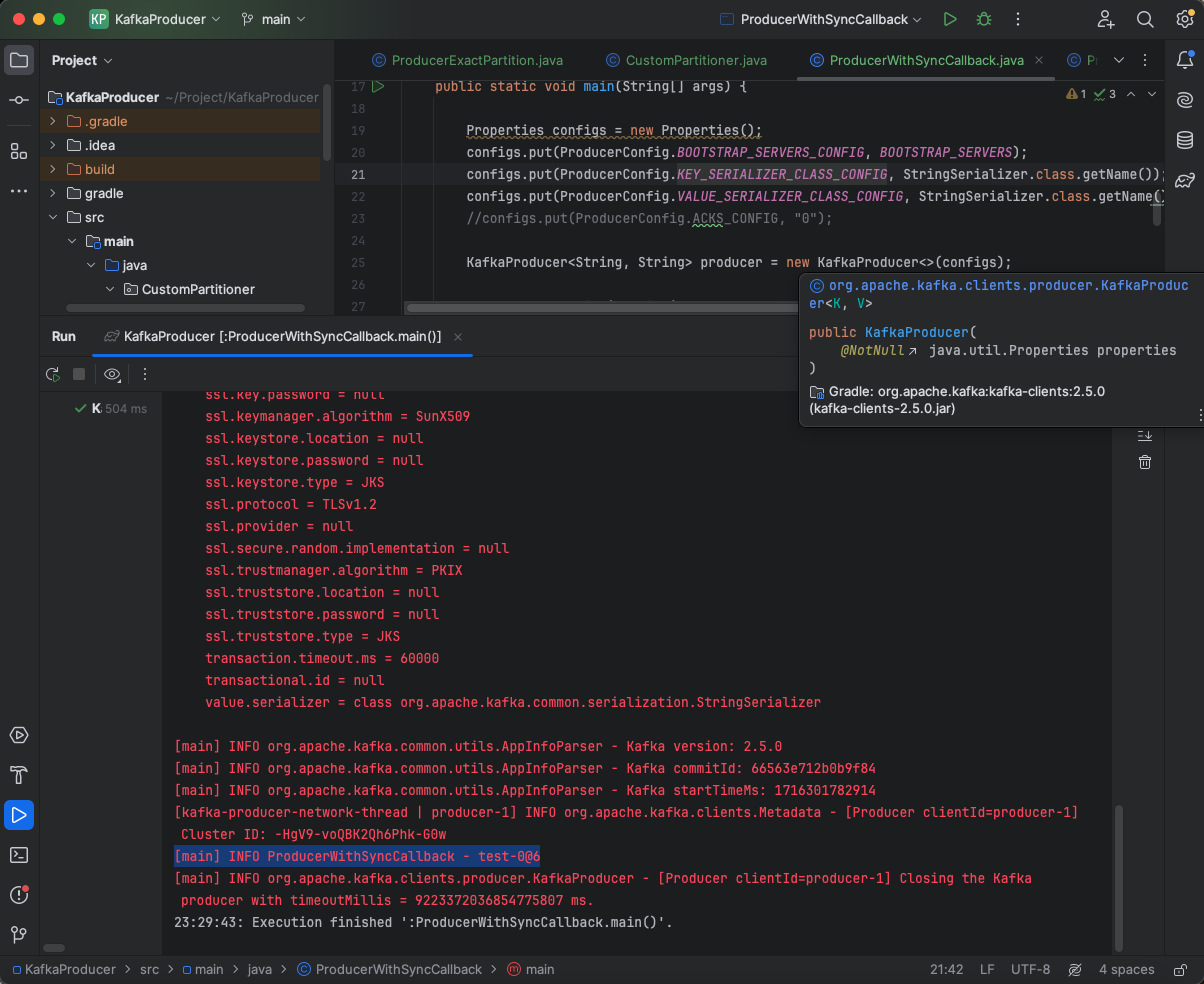The image size is (1204, 984).
Task: Go to previous highlighted error arrow
Action: [1131, 94]
